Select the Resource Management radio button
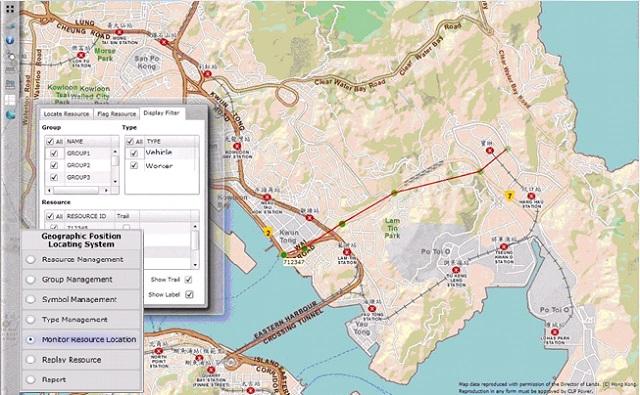This screenshot has height=395, width=640. [31, 260]
